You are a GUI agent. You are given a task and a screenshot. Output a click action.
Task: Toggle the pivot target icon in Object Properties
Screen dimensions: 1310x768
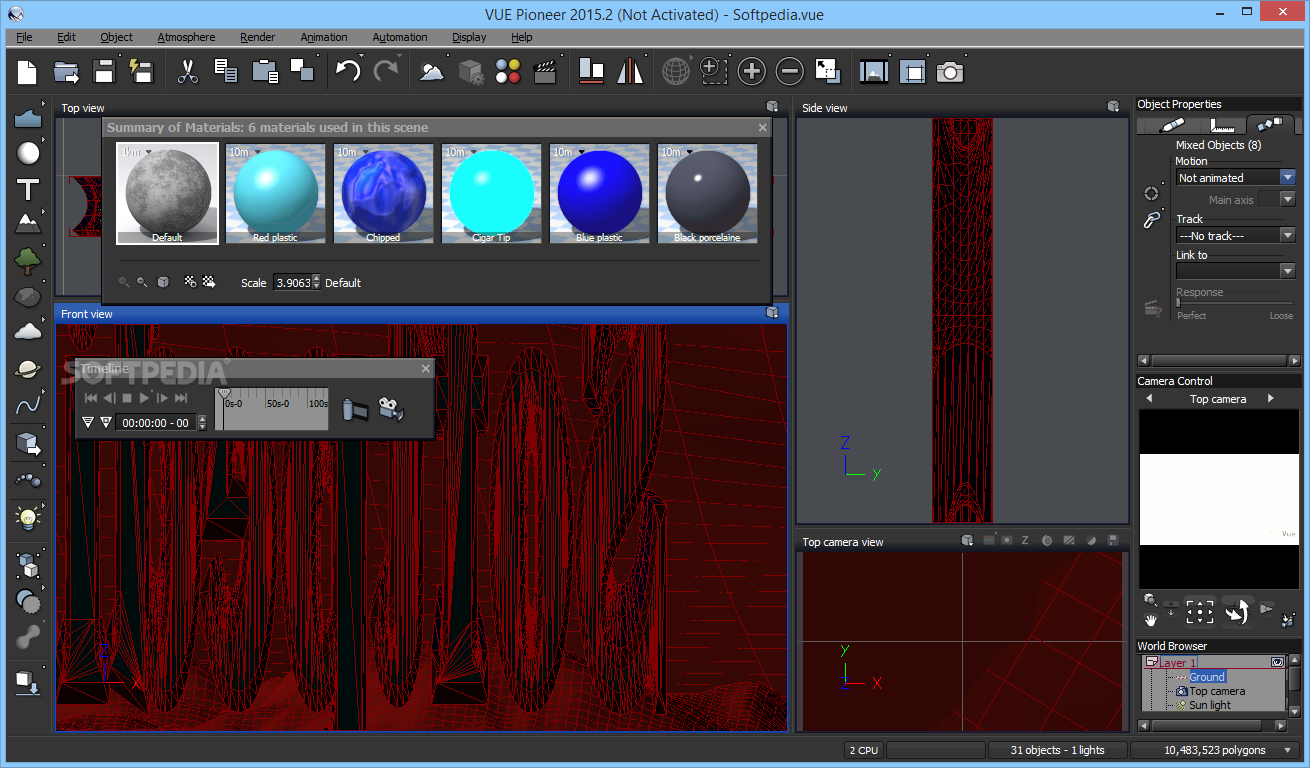pos(1152,193)
